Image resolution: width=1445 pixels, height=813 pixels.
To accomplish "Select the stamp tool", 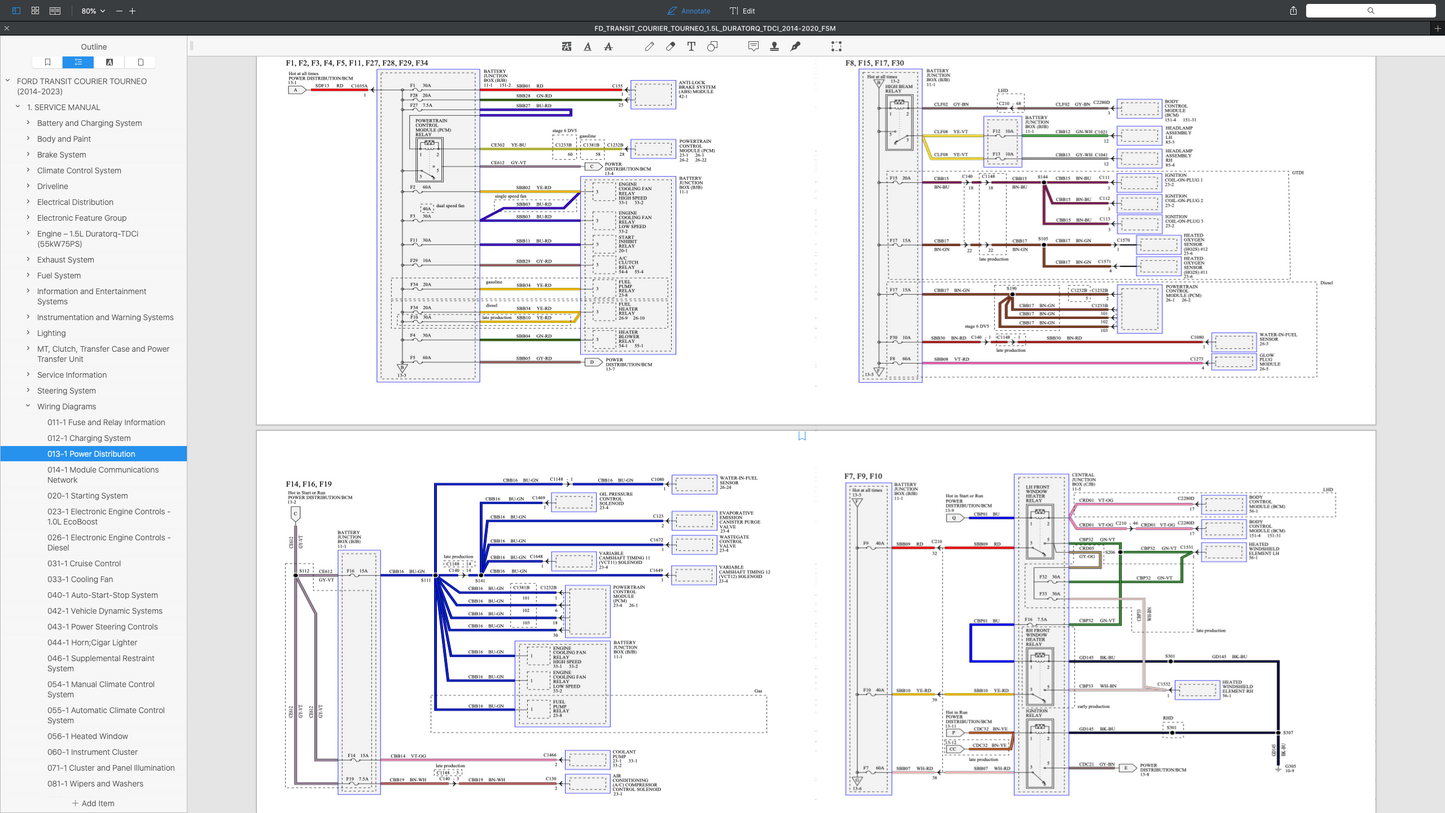I will pyautogui.click(x=774, y=46).
